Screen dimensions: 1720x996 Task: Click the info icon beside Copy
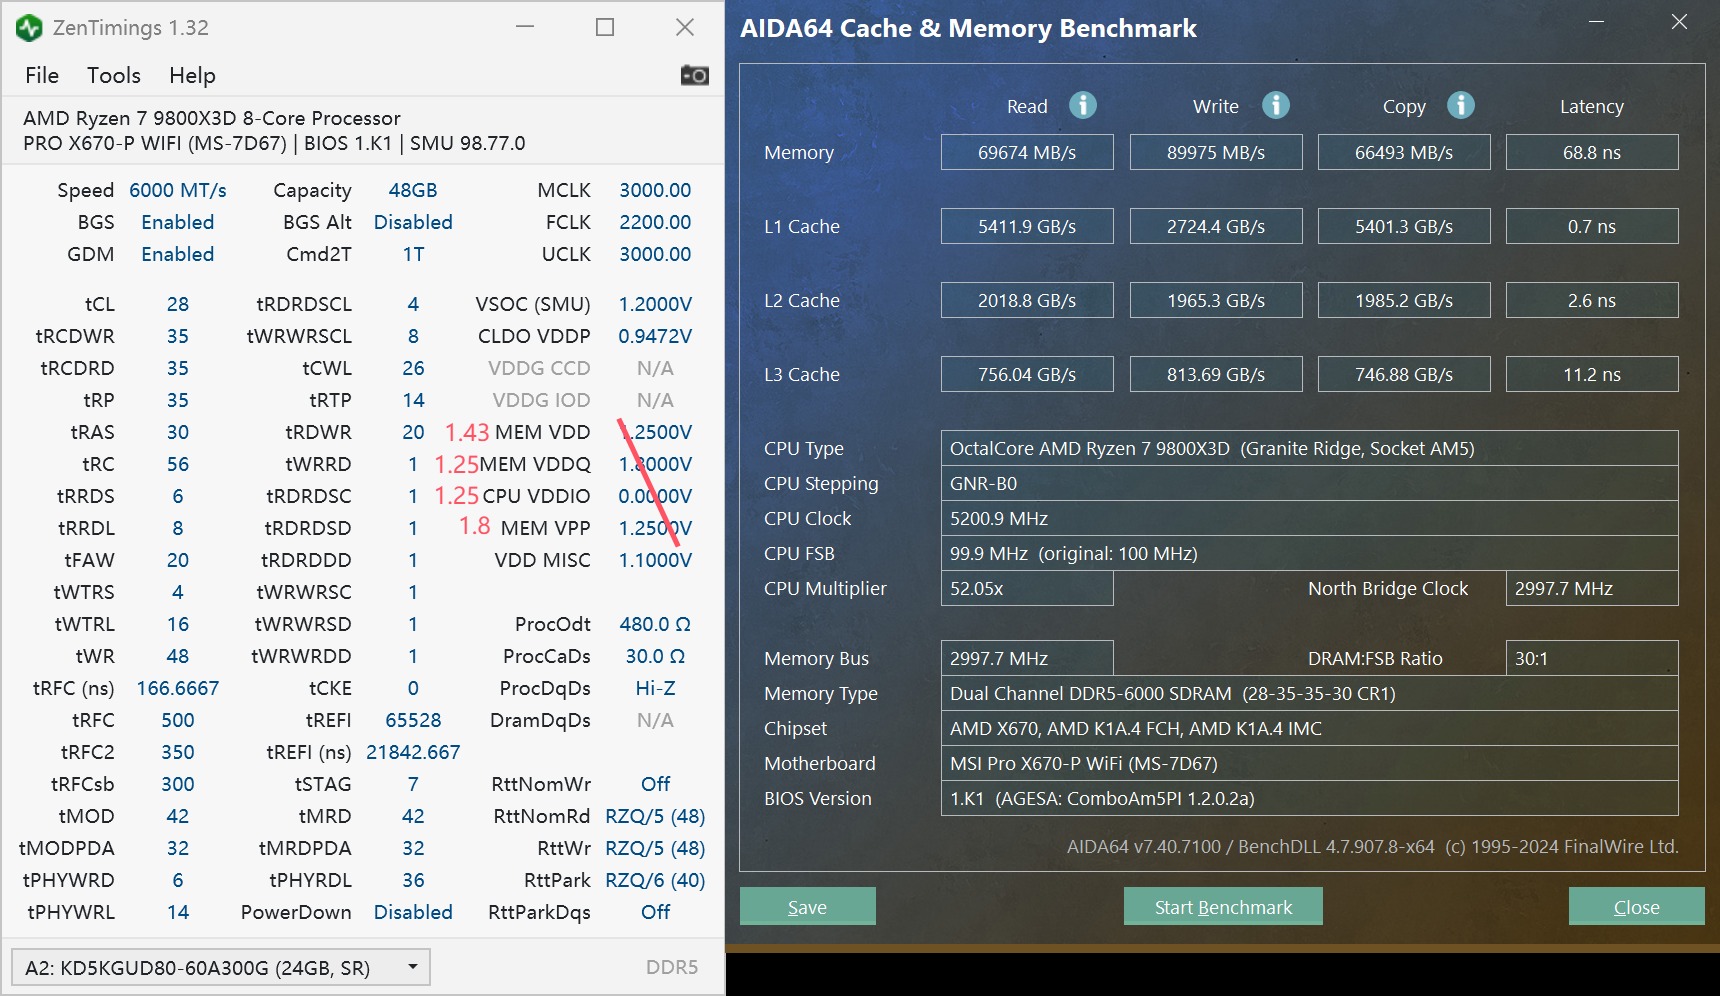(x=1461, y=105)
